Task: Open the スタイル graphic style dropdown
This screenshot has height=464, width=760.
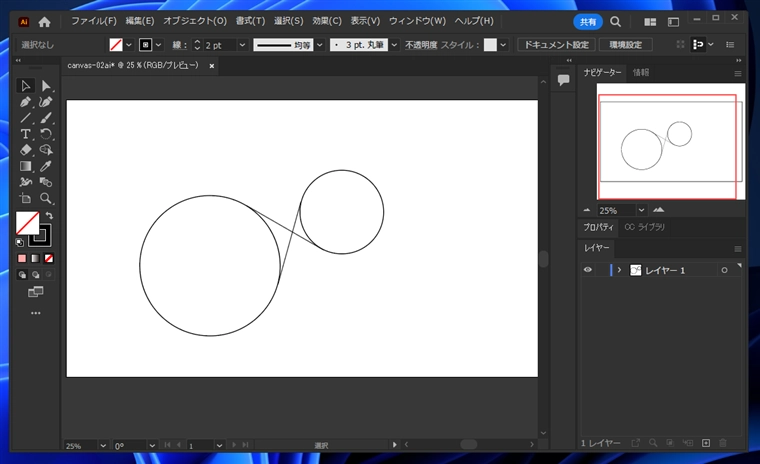Action: (503, 45)
